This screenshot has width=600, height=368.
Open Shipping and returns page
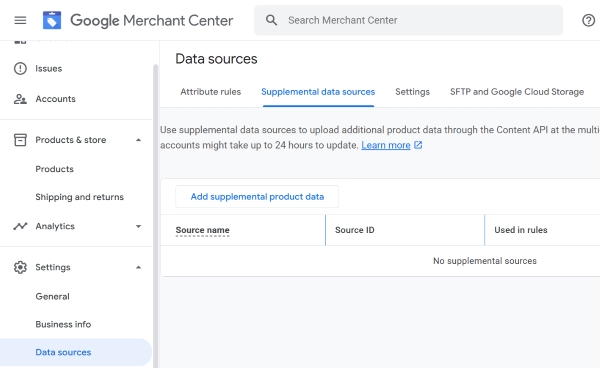[80, 197]
